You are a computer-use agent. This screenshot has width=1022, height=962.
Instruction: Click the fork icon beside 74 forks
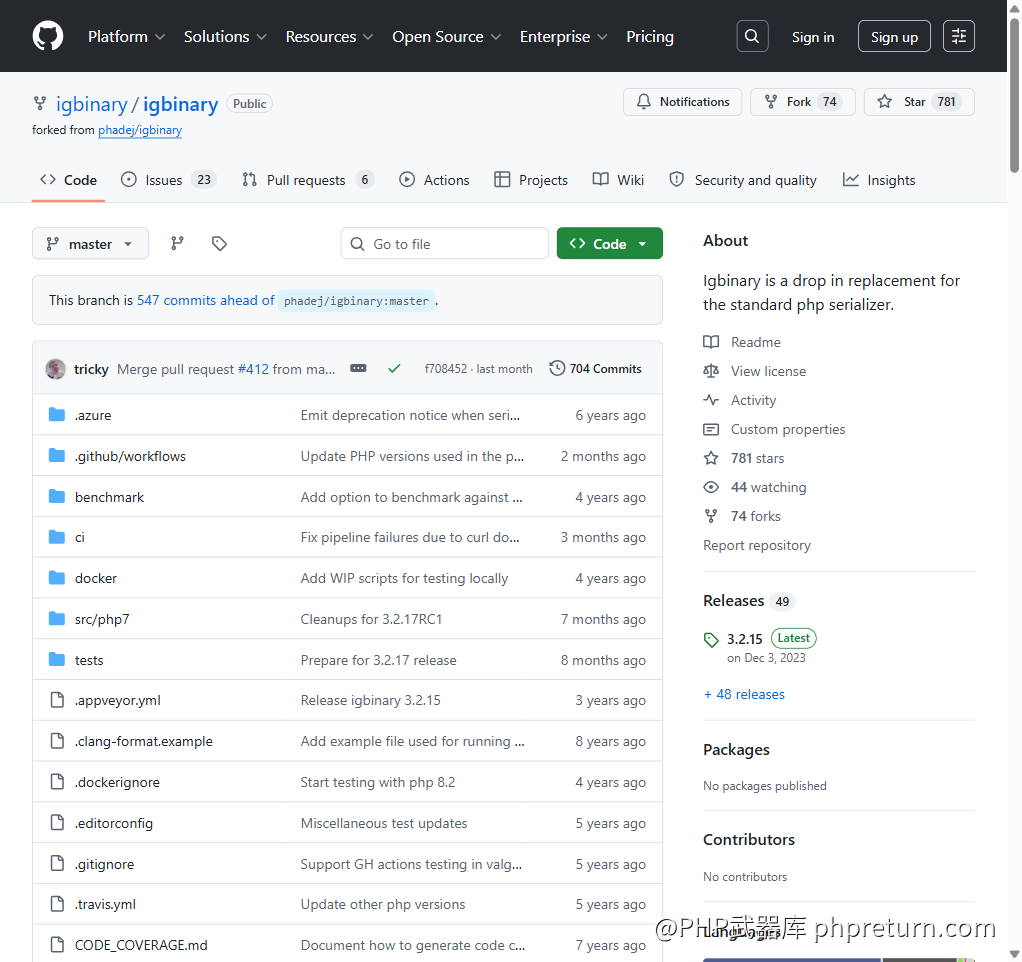tap(711, 516)
